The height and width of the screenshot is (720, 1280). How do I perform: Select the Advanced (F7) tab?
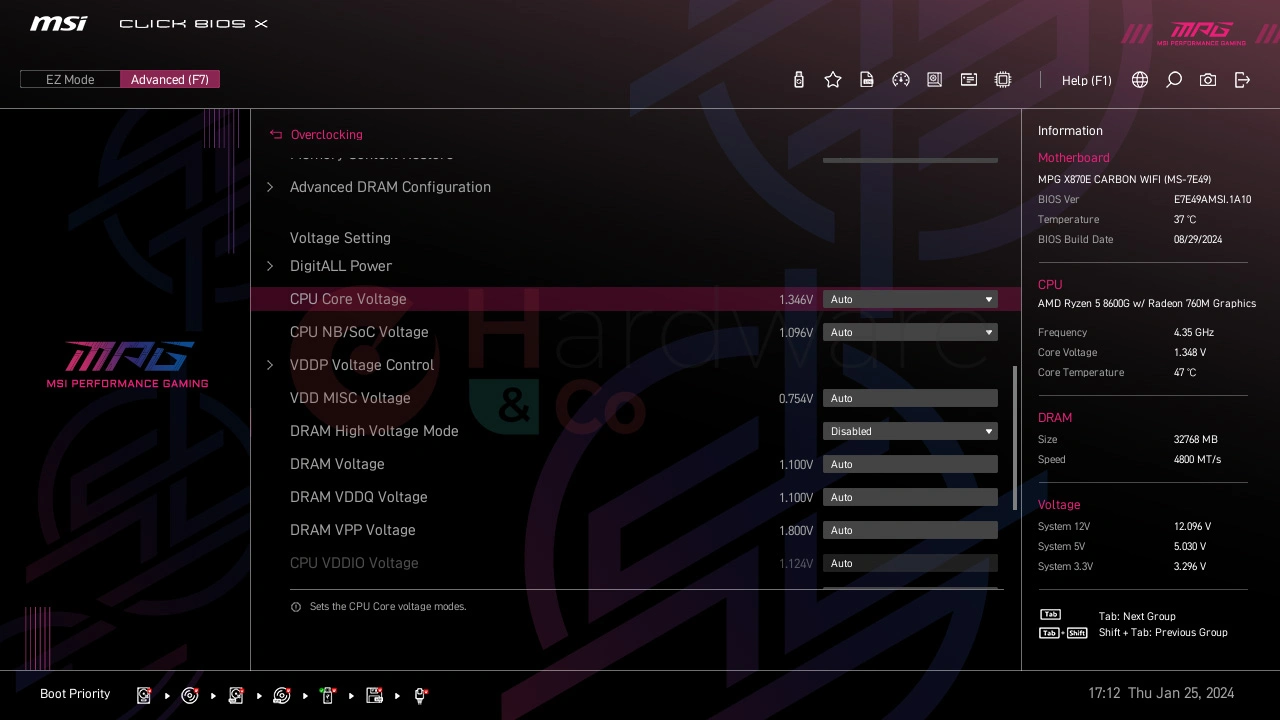[170, 79]
